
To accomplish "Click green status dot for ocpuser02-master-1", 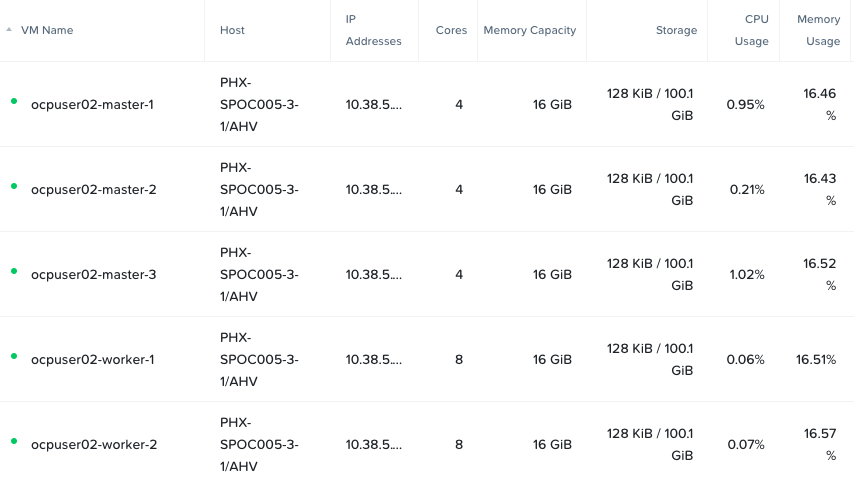I will click(14, 101).
